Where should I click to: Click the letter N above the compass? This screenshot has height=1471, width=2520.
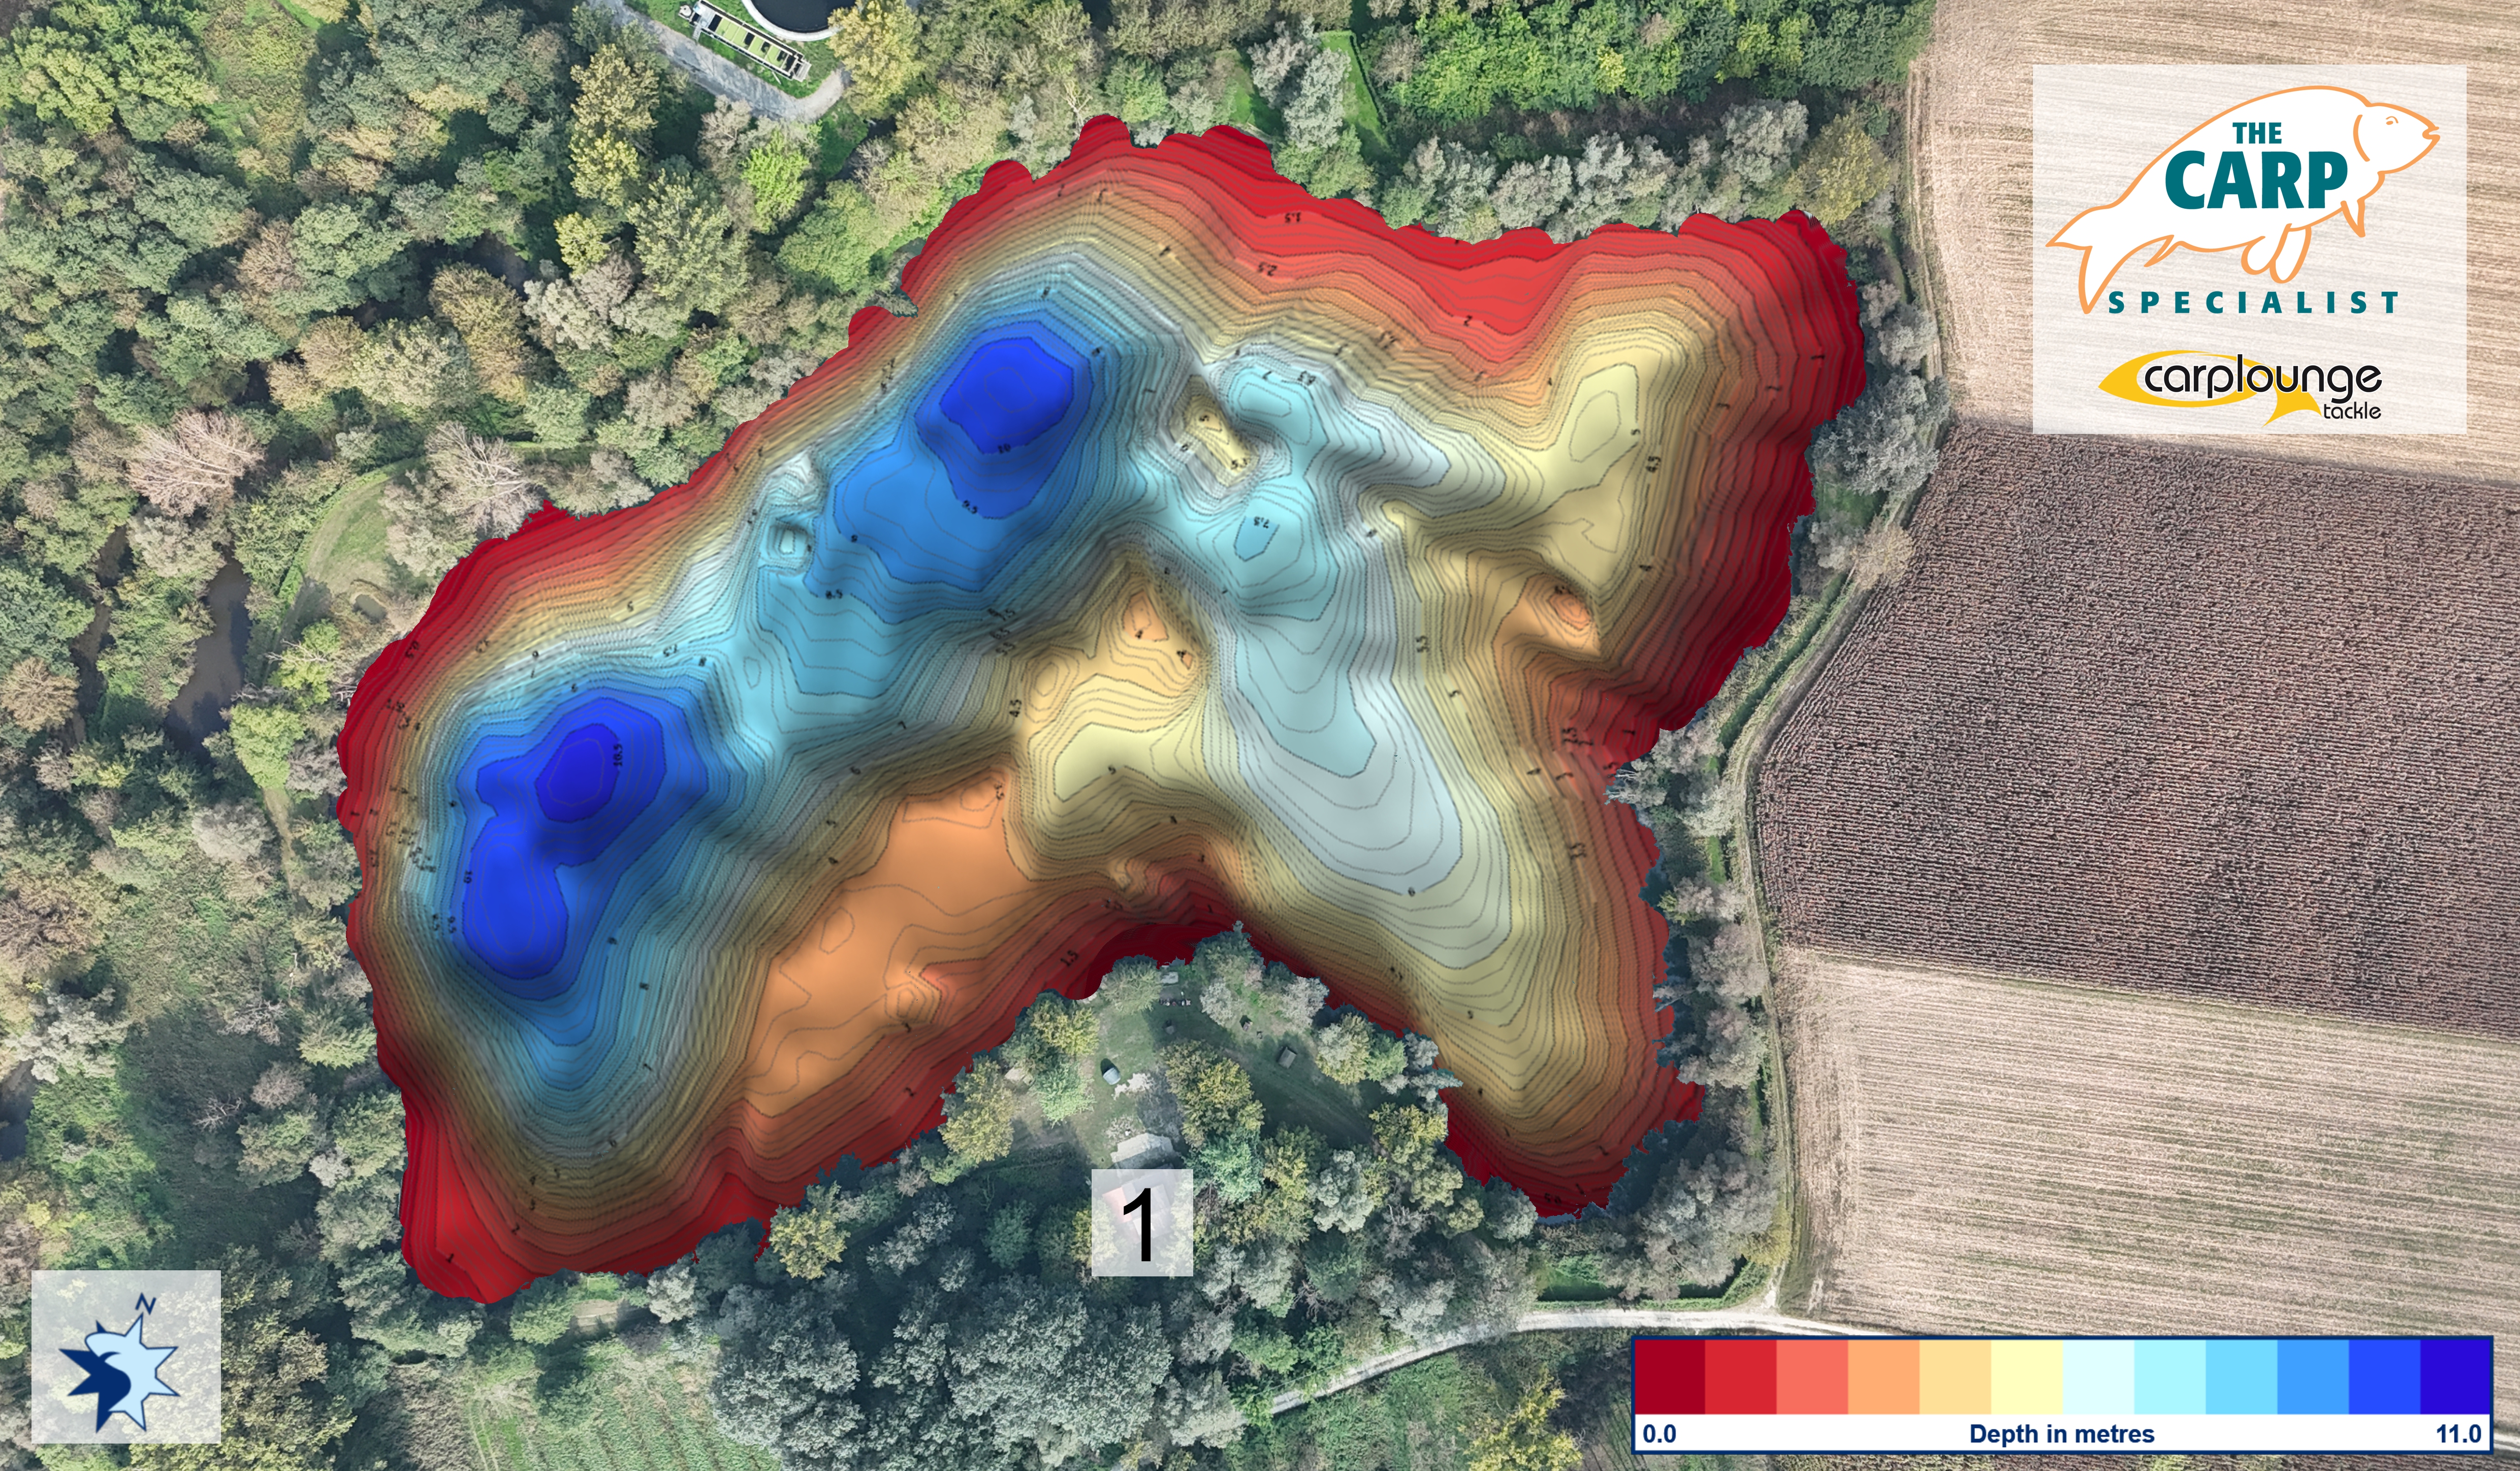146,1305
